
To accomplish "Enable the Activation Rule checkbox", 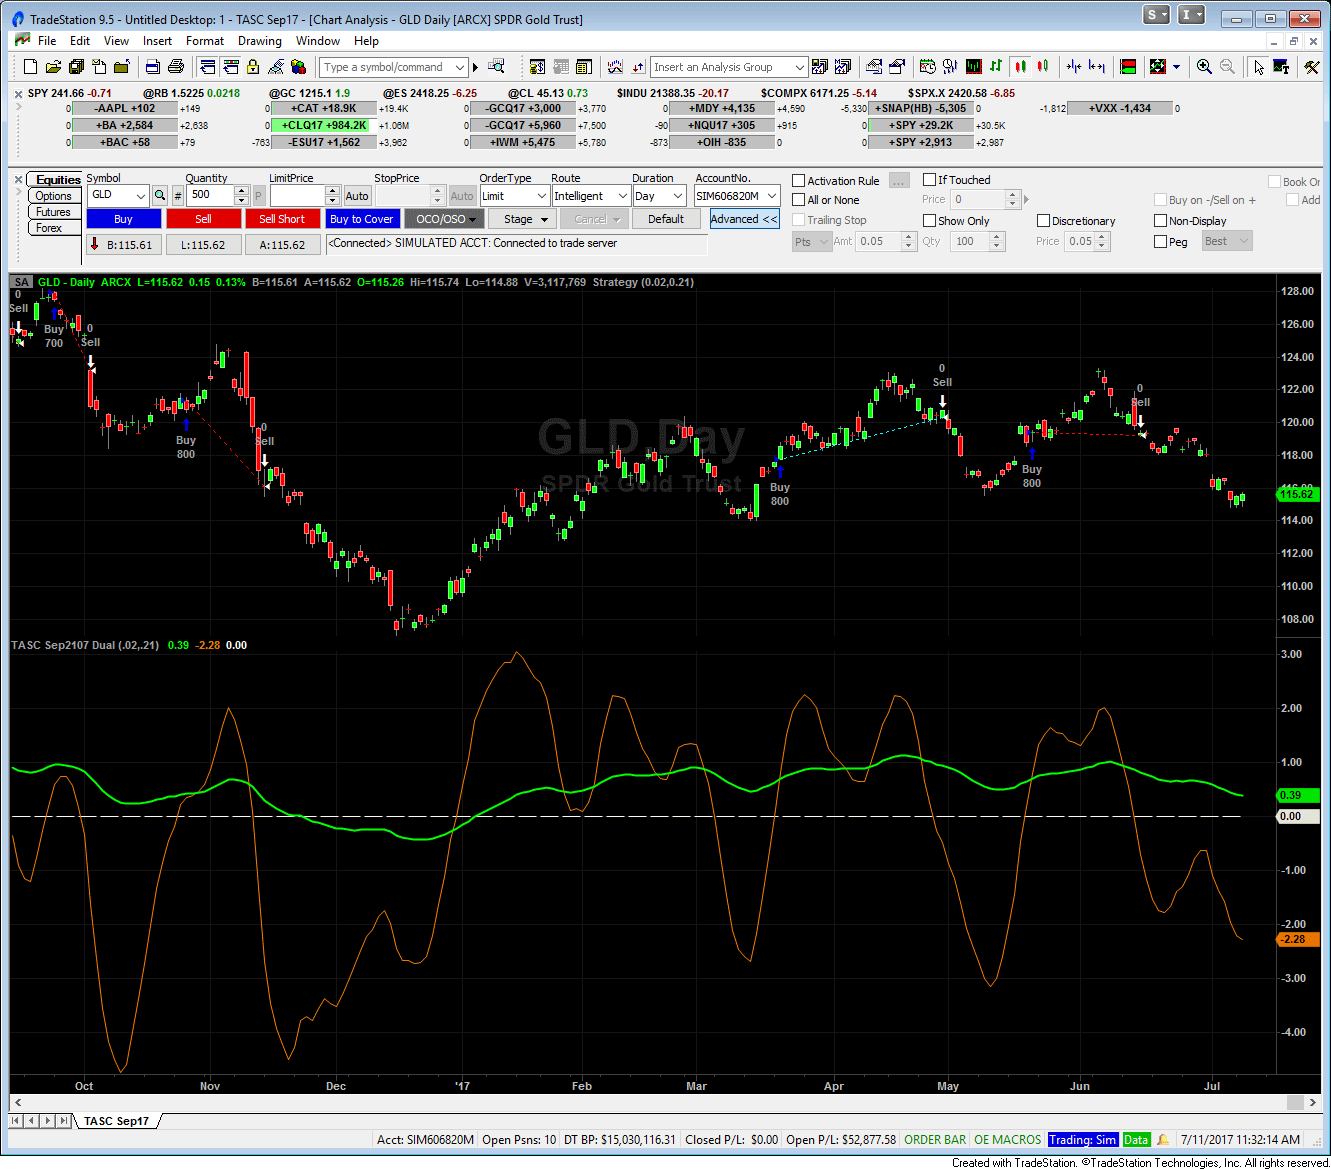I will point(799,181).
